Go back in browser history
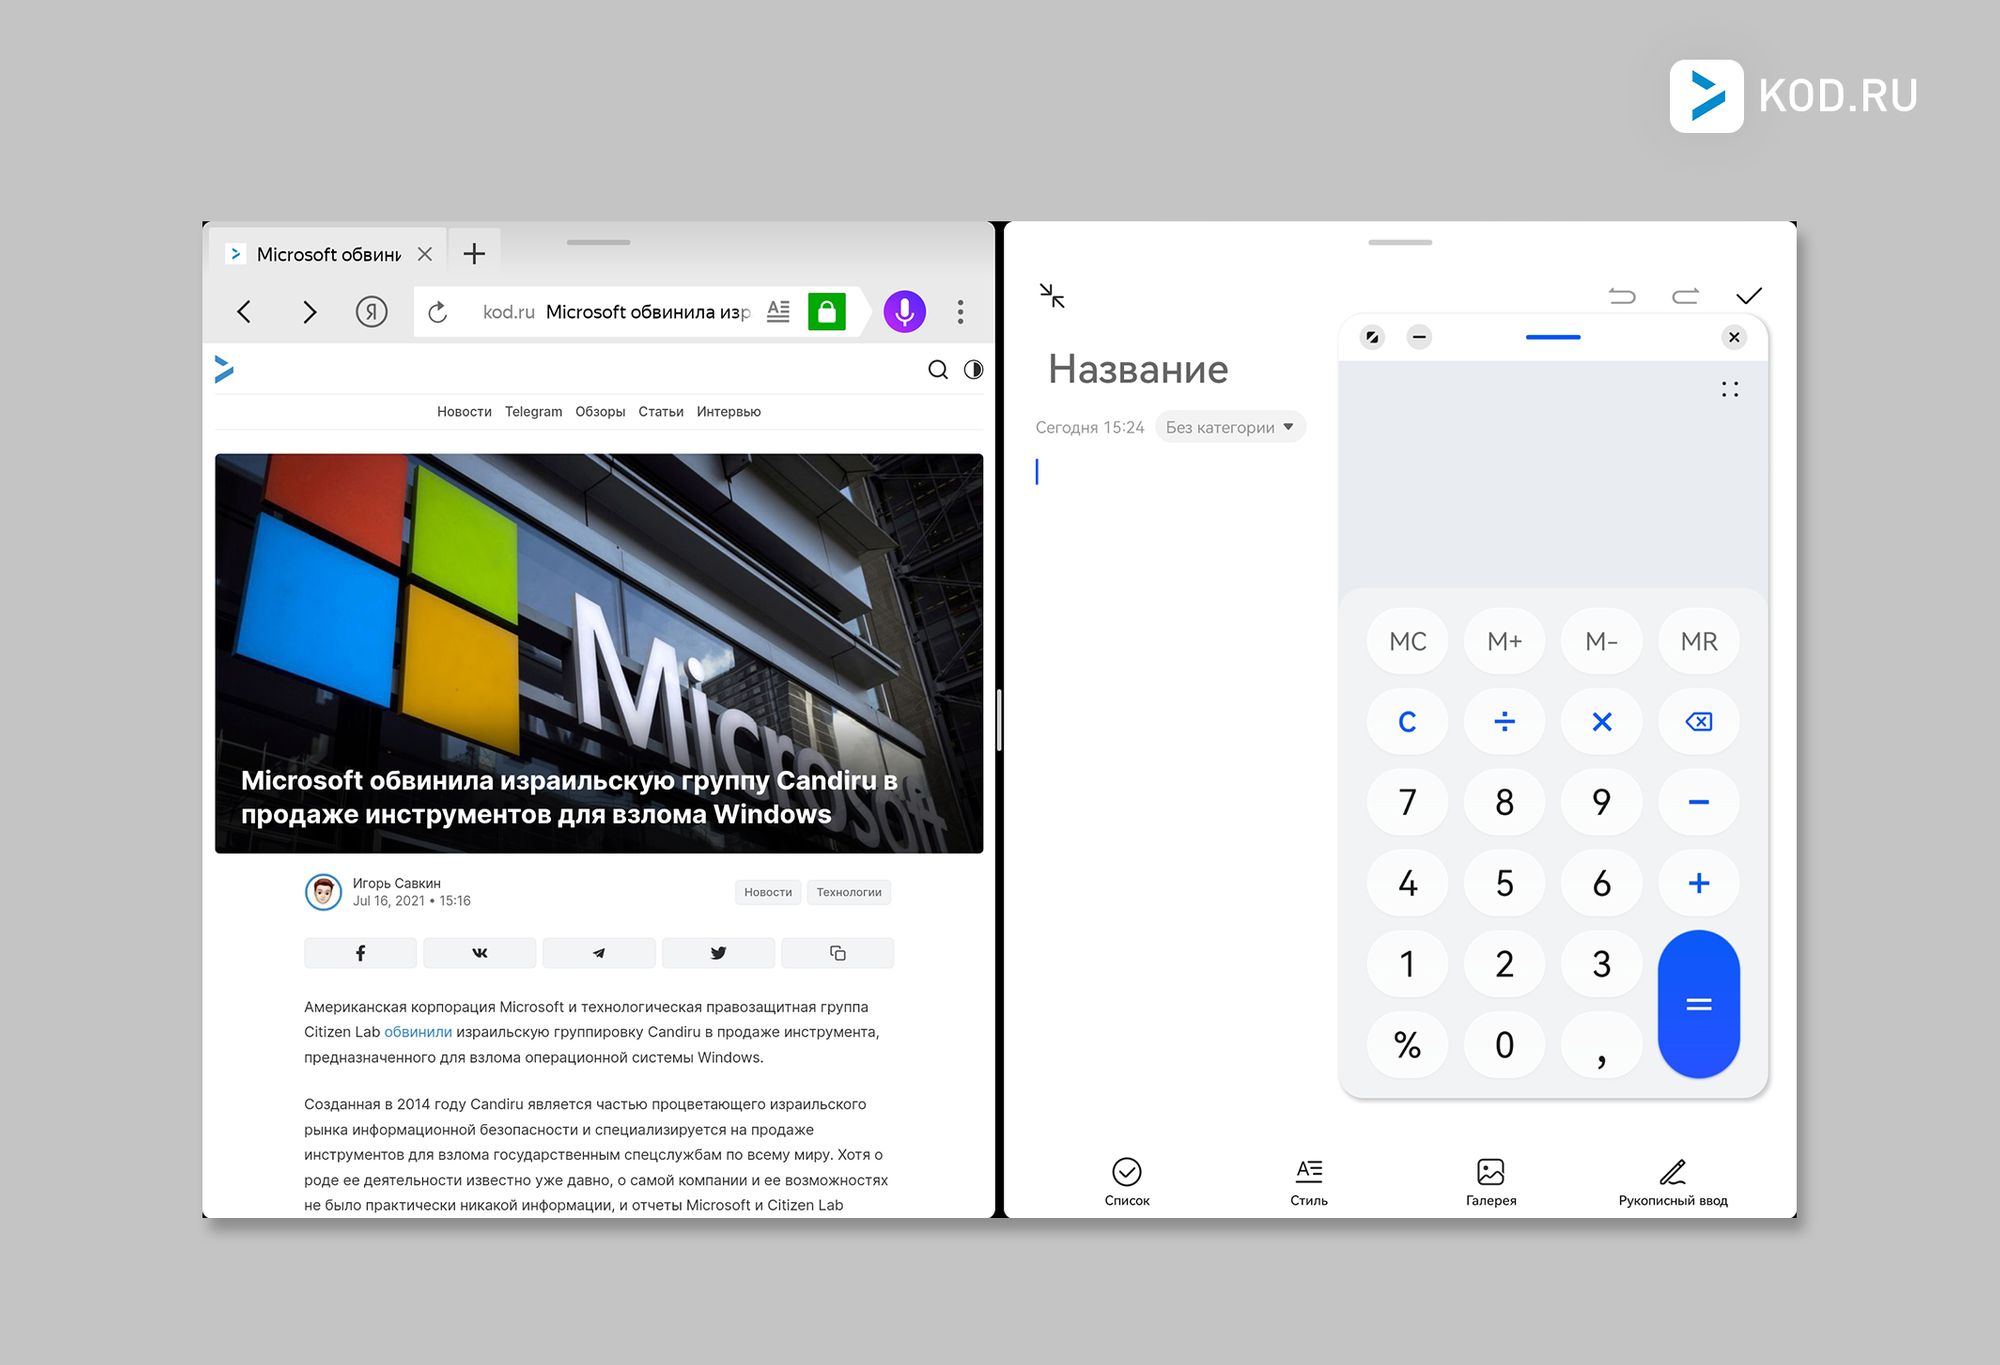This screenshot has width=2000, height=1365. 244,312
